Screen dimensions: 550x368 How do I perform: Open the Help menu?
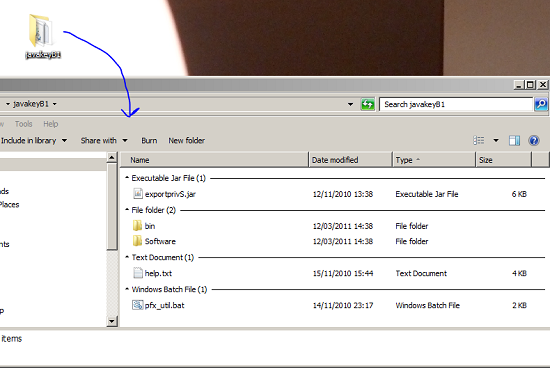coord(51,124)
